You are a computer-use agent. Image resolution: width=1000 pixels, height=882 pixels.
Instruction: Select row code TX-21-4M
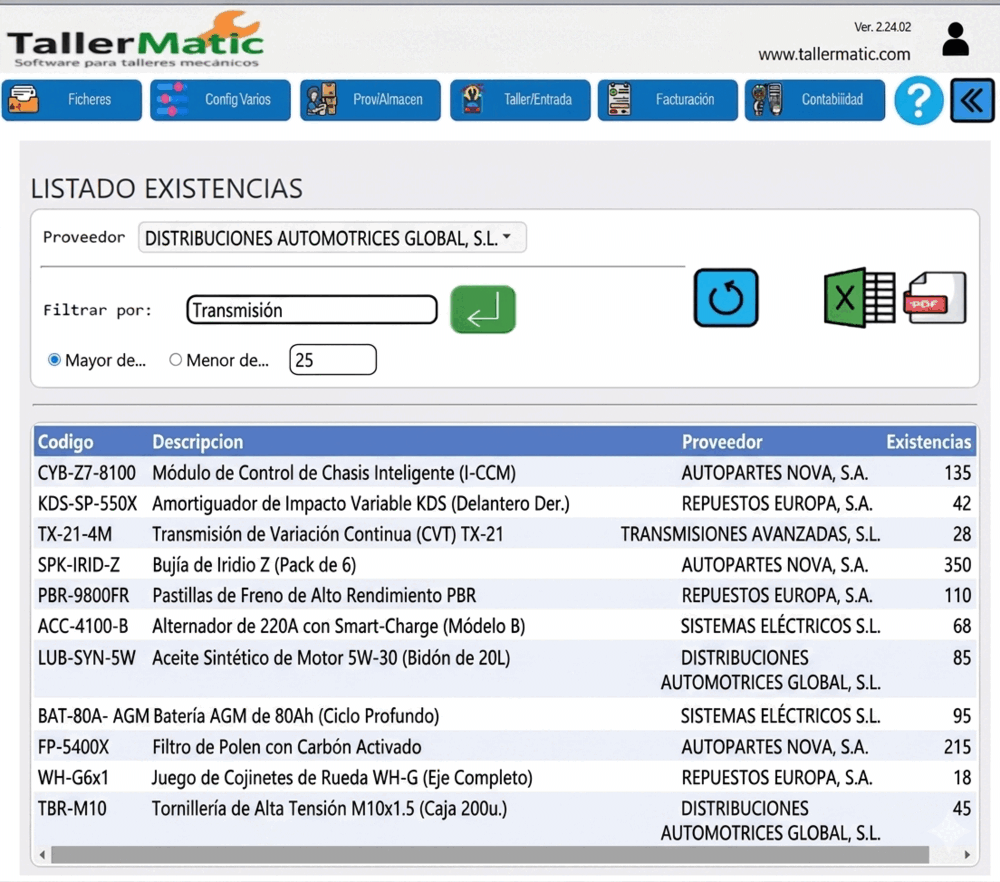pos(75,534)
